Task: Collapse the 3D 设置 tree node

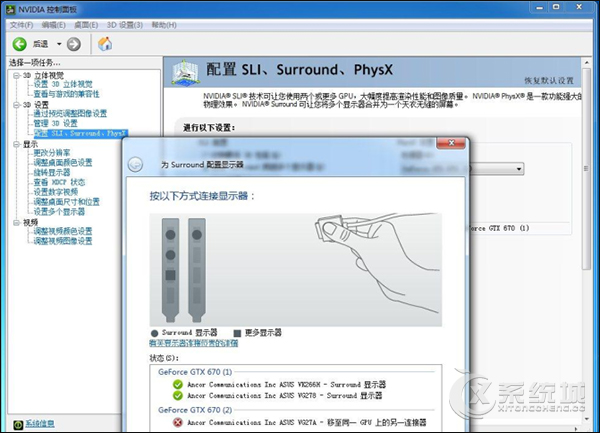Action: click(16, 104)
